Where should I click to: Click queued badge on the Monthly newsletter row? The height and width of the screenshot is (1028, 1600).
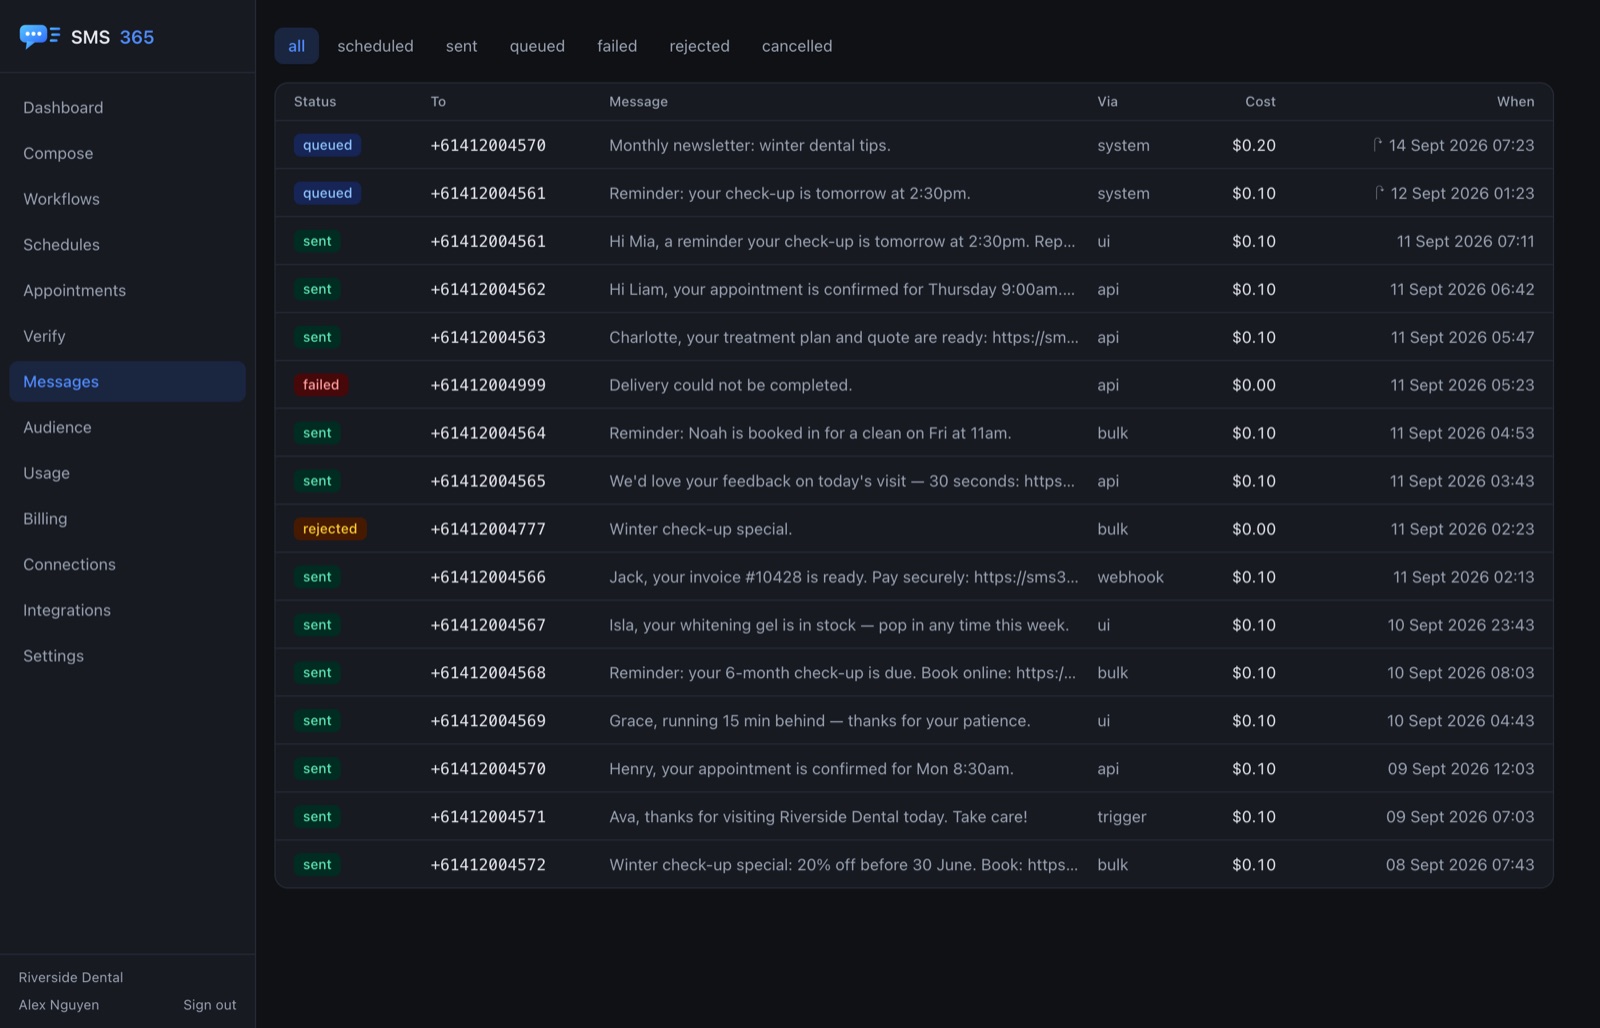coord(328,145)
